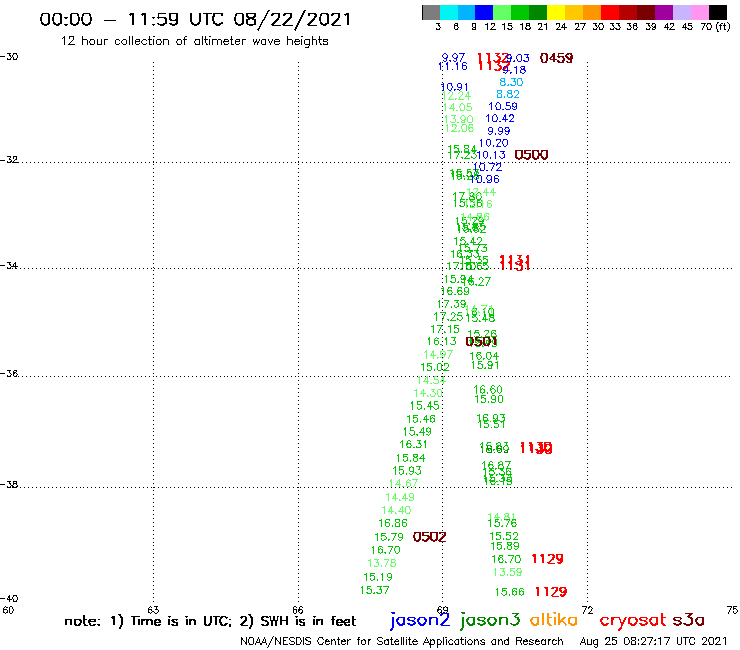Click the wave height value '15.45'
Screen dimensions: 740x650
[x=424, y=406]
